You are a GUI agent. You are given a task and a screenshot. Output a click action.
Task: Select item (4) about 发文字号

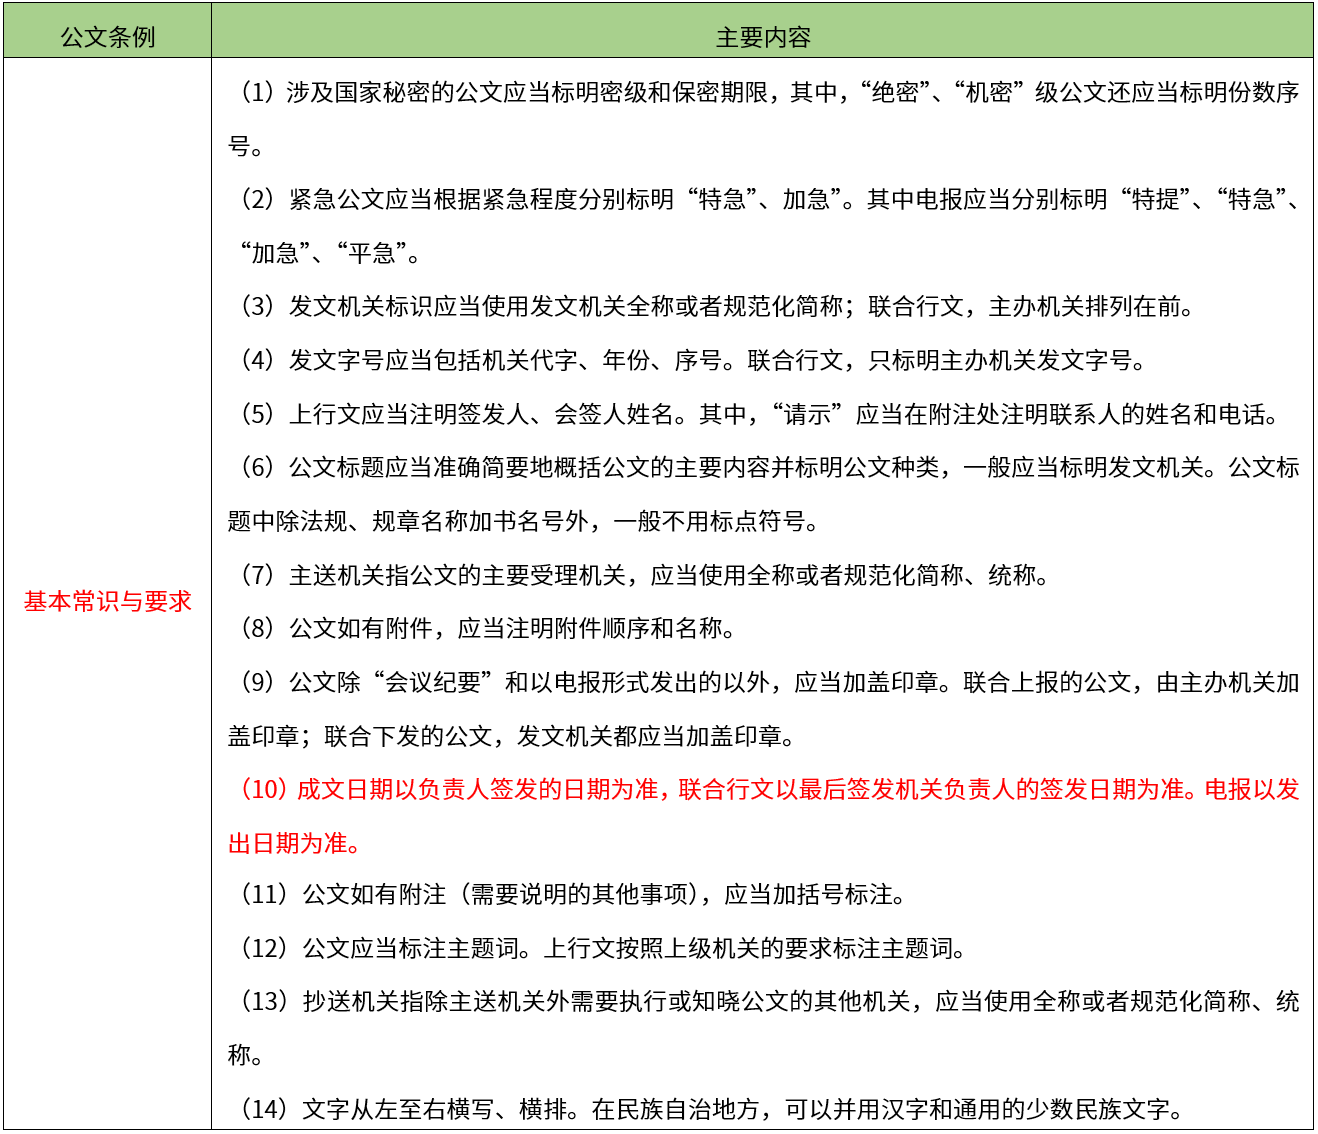click(690, 360)
